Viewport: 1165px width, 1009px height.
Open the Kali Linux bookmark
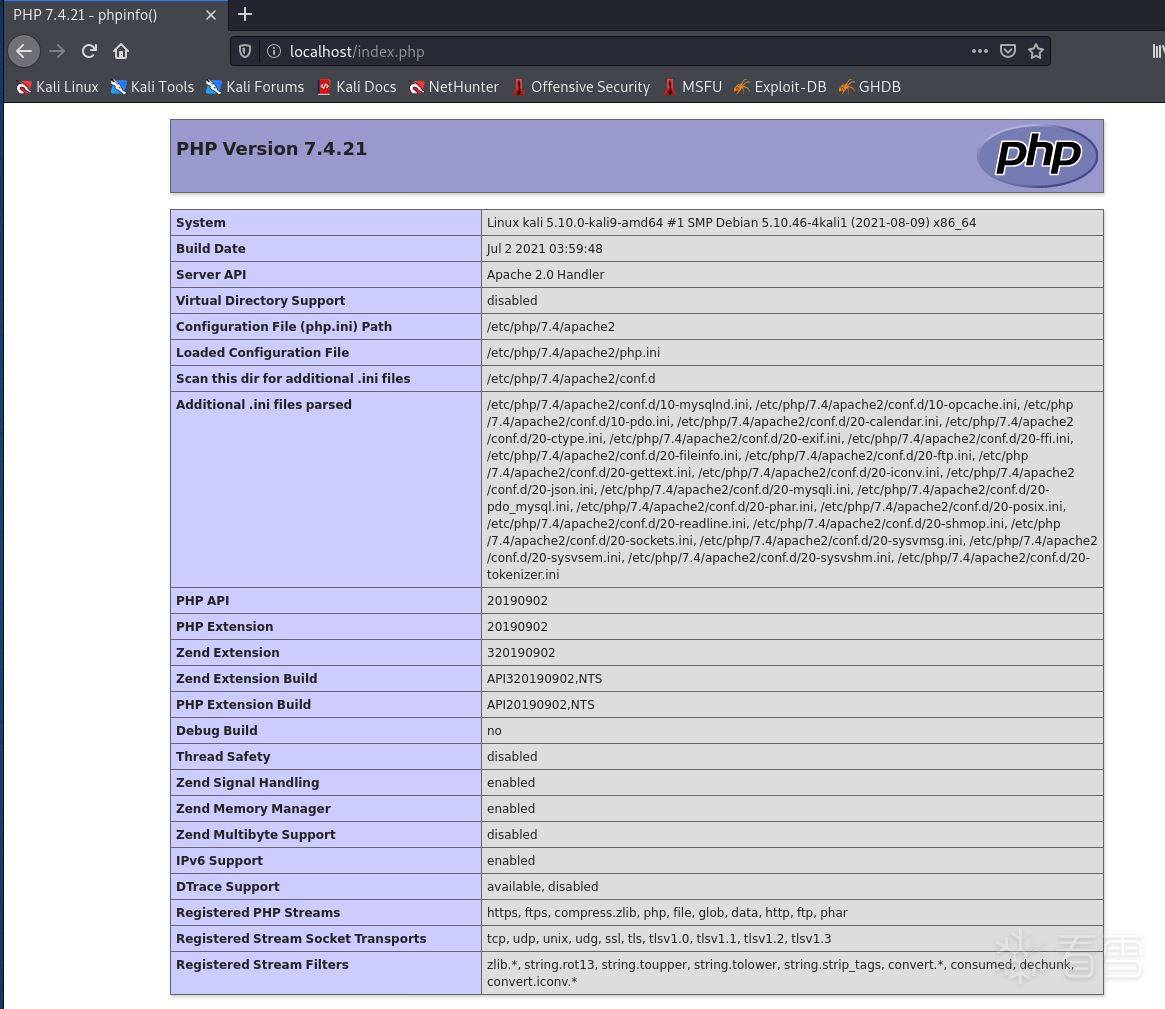[x=57, y=87]
